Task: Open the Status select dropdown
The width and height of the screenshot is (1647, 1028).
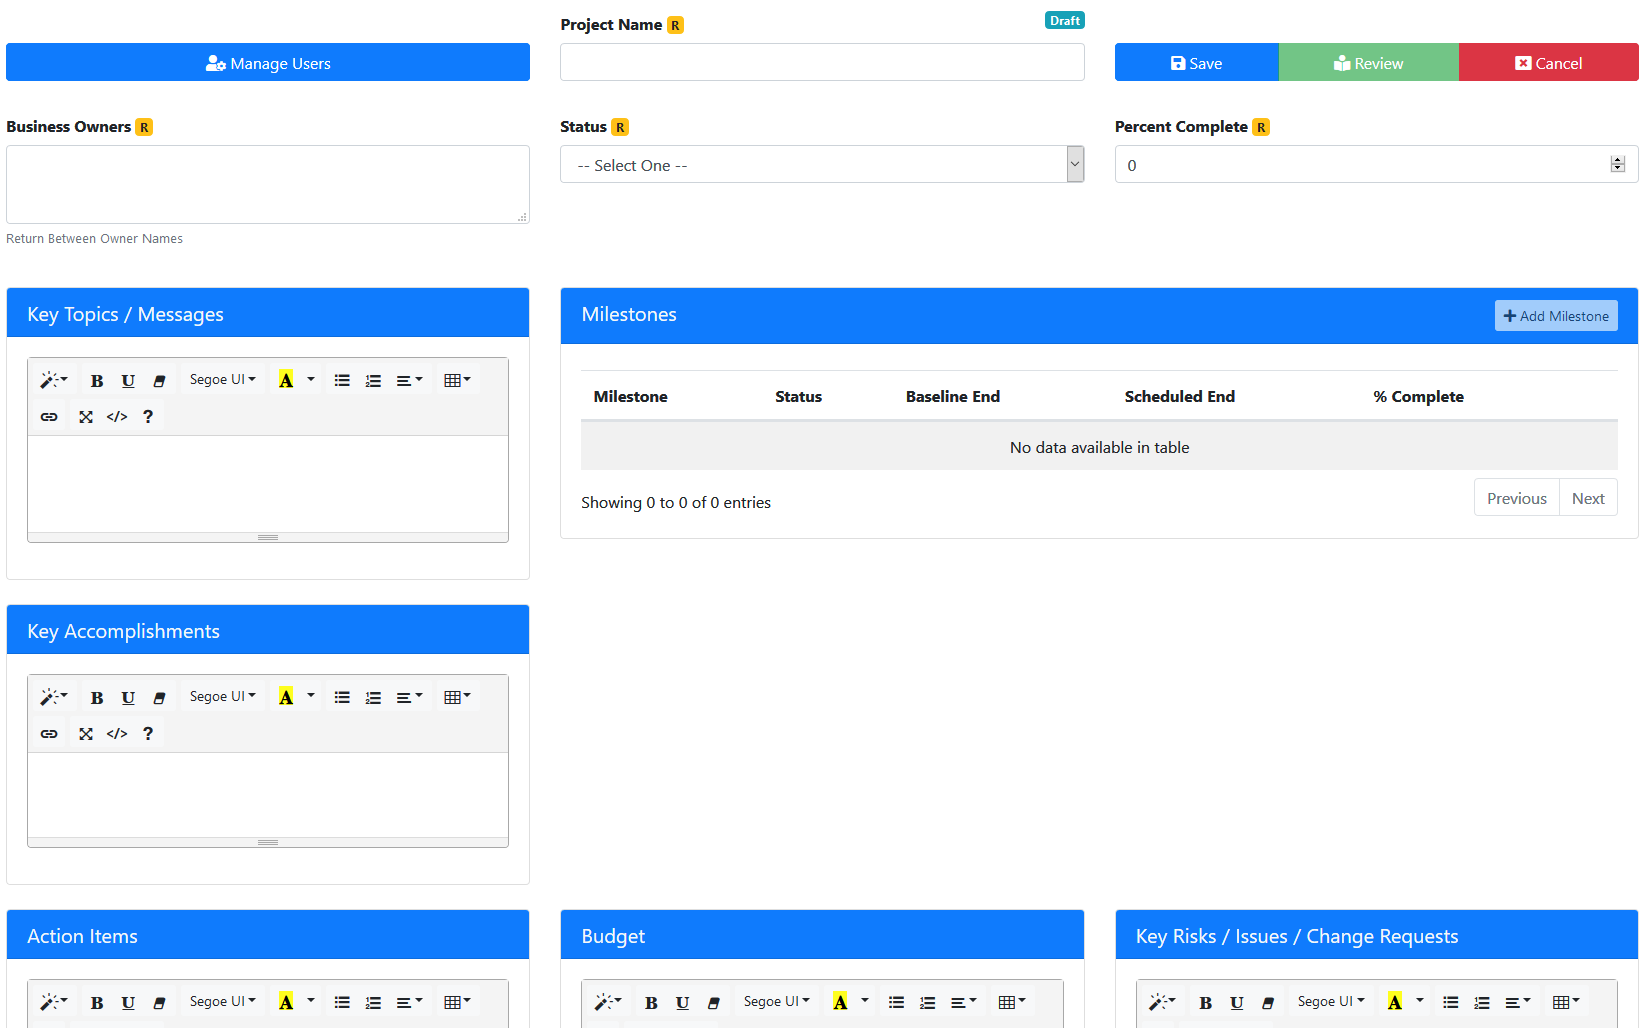Action: (822, 164)
